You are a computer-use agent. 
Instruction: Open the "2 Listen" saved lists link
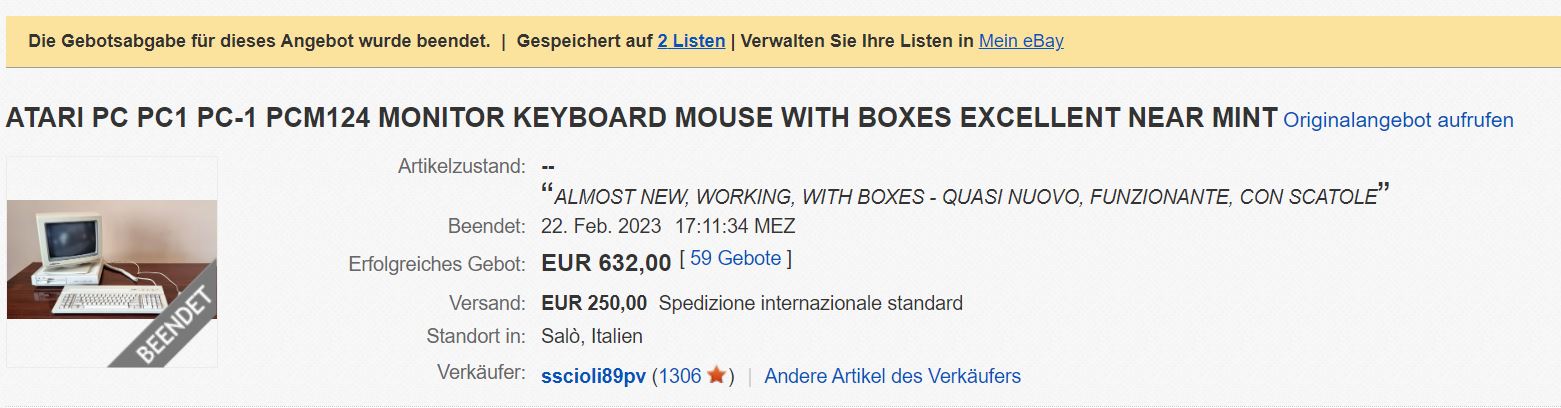click(691, 41)
